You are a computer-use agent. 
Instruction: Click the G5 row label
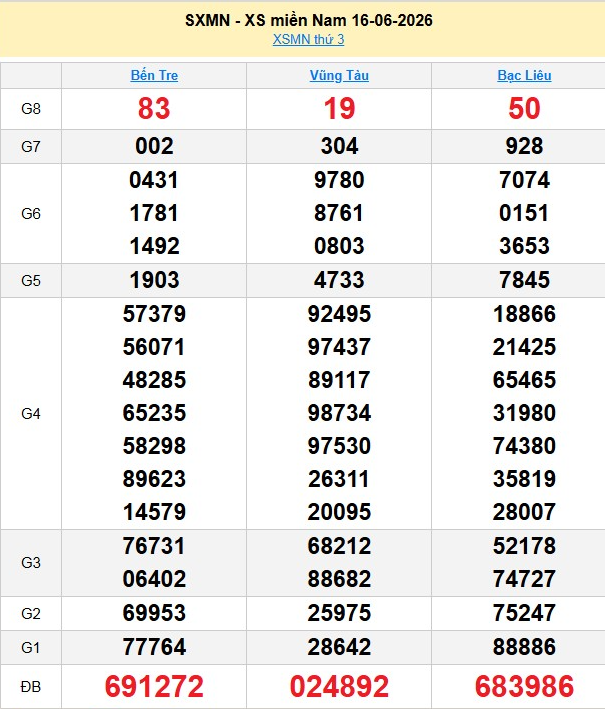31,280
